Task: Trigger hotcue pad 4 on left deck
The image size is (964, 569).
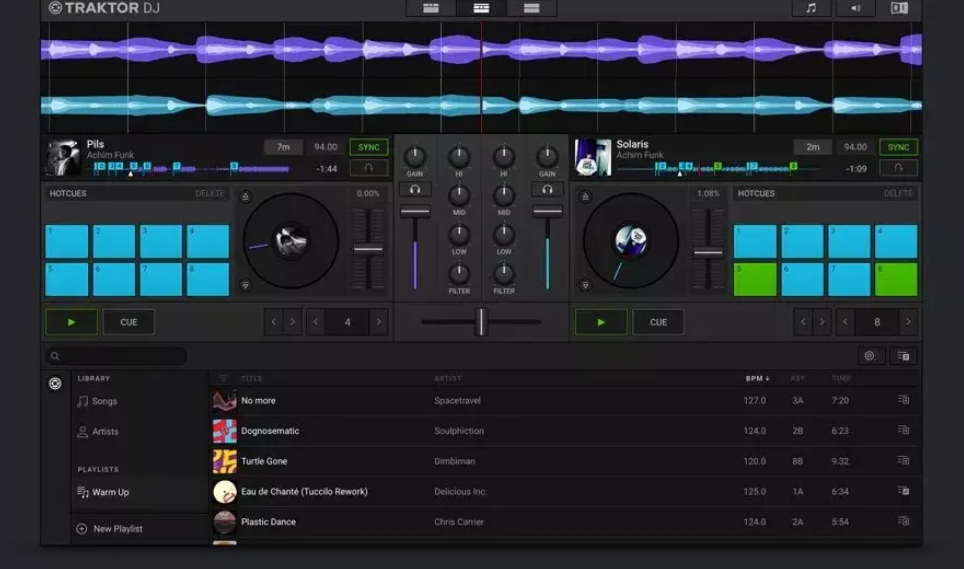Action: 208,241
